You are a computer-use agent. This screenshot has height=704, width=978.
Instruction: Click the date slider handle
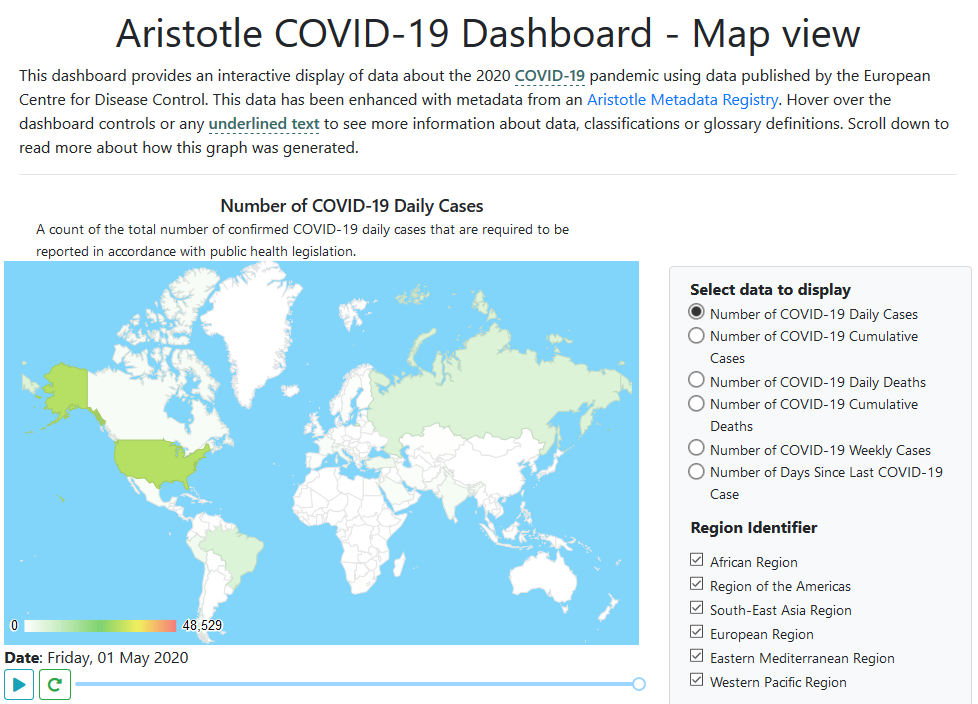point(639,684)
